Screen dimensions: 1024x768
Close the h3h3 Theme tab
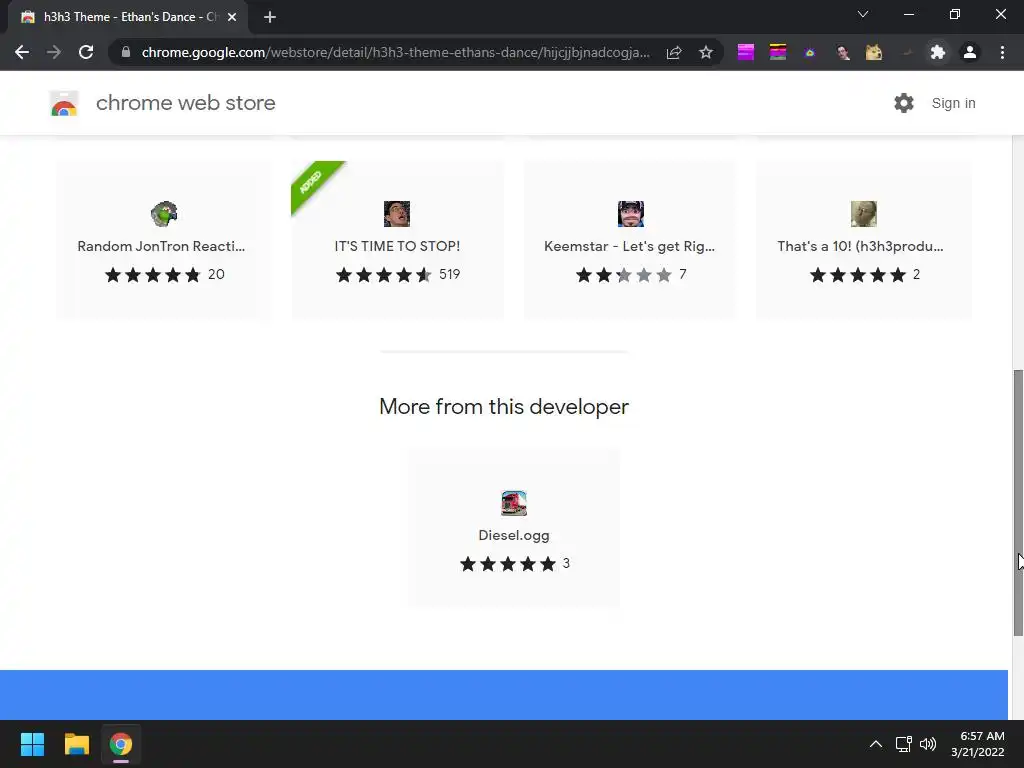[232, 17]
